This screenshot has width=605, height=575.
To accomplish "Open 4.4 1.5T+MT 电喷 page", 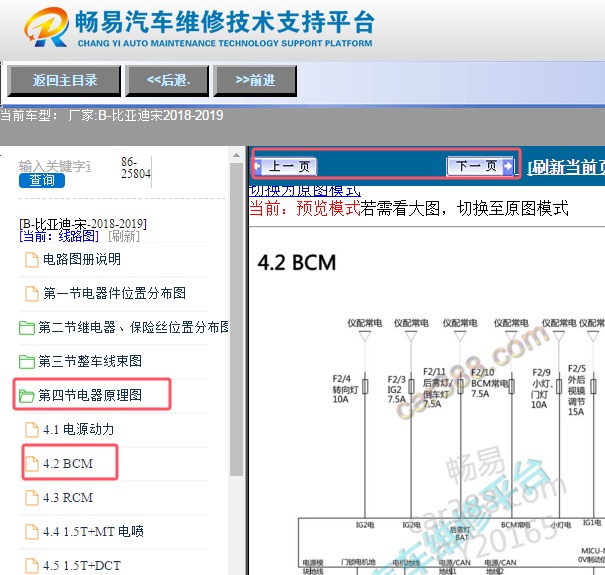I will tap(93, 532).
